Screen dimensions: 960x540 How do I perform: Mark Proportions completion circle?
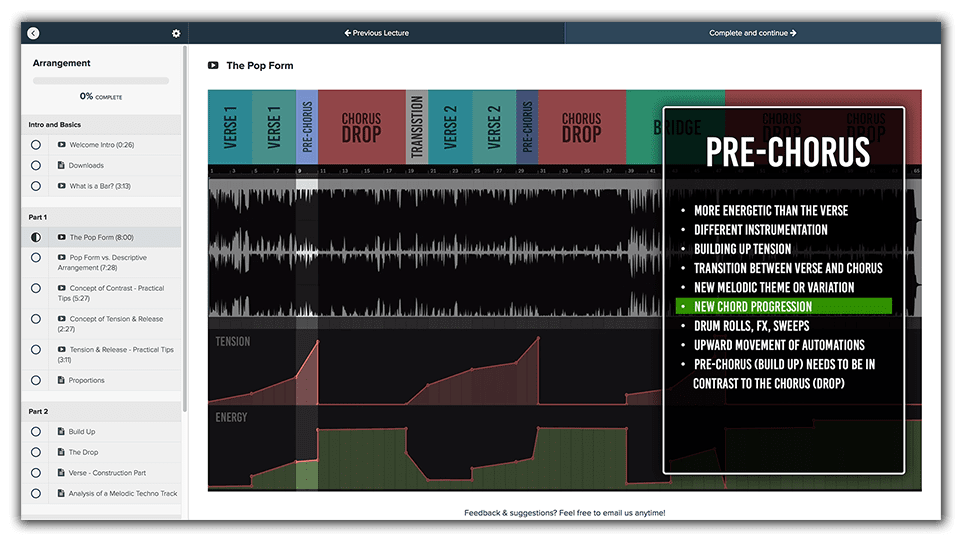[36, 380]
